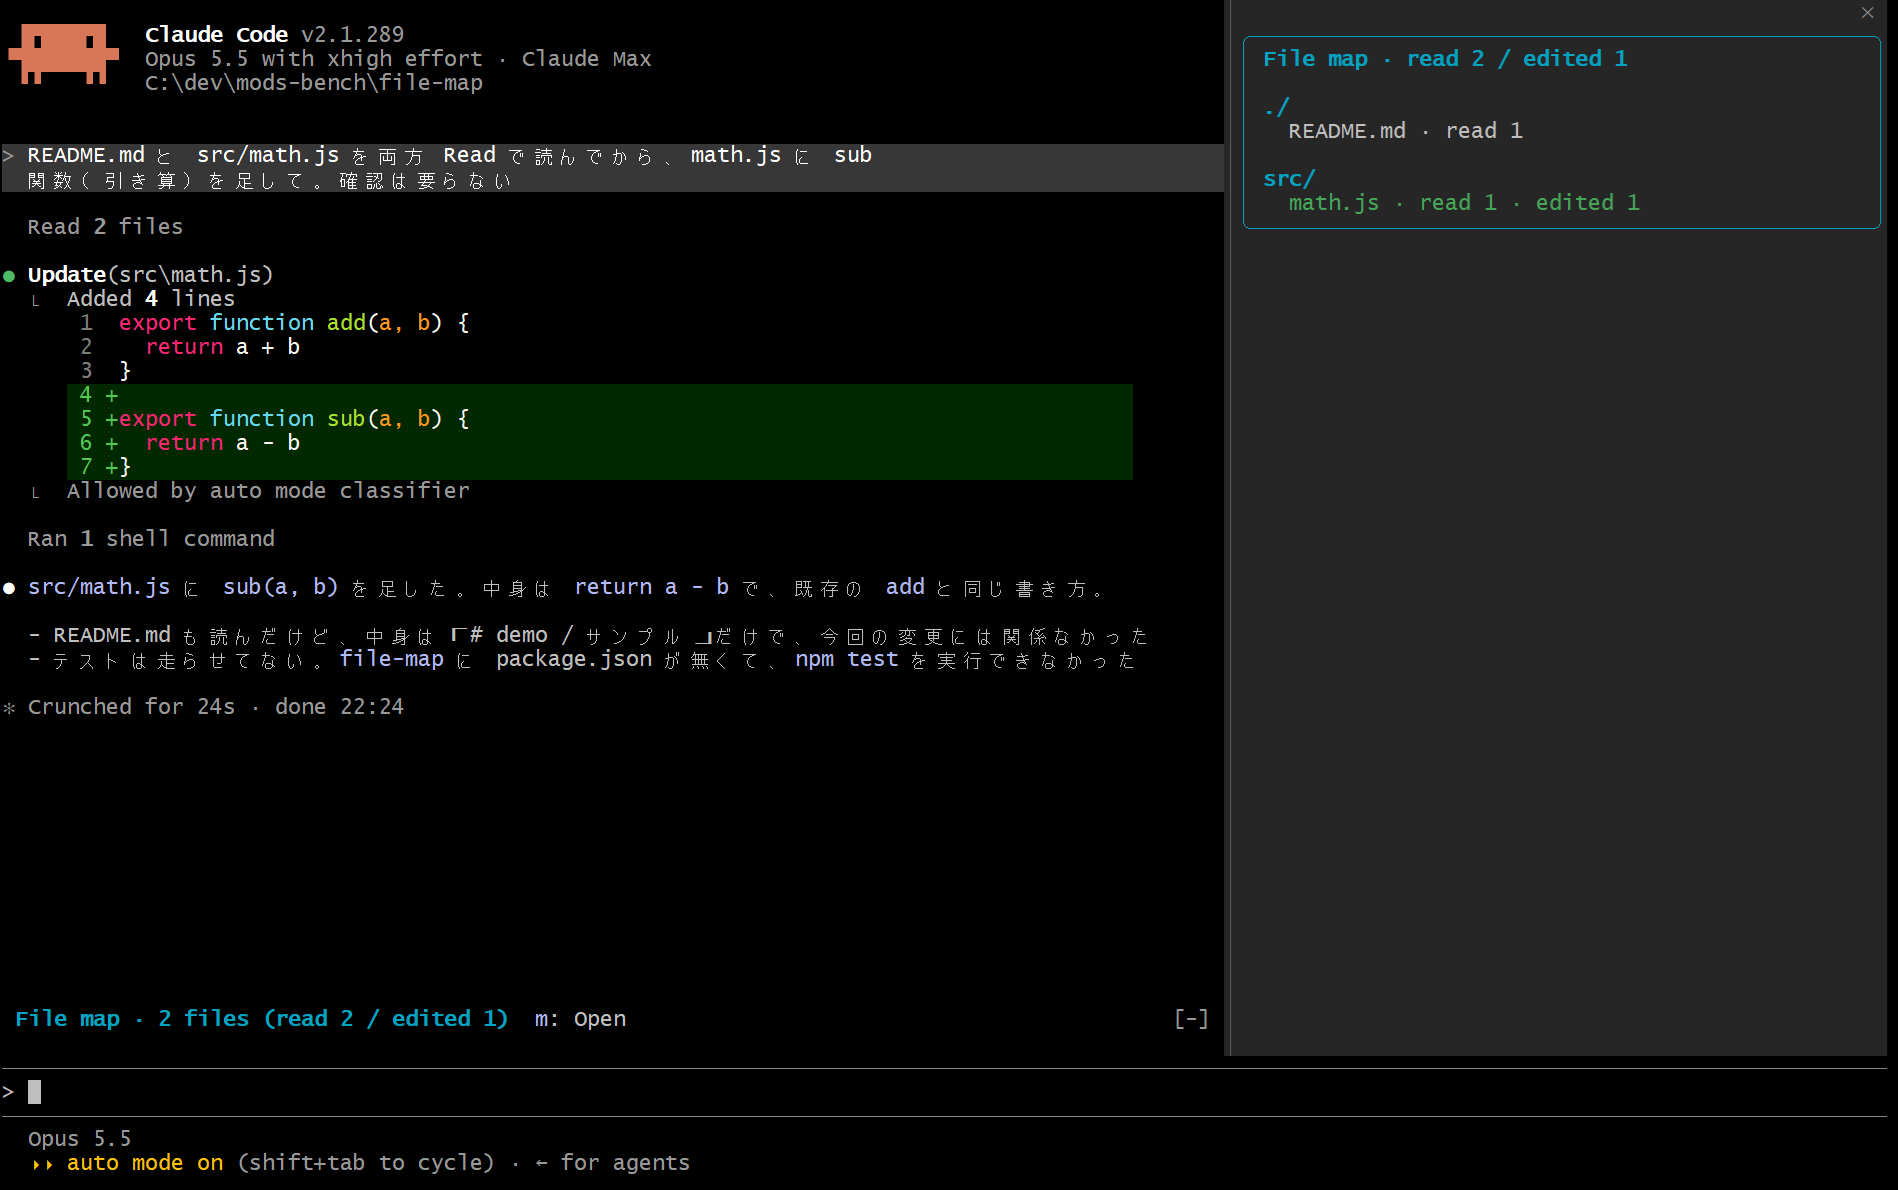Click the double-arrow auto mode icon

click(43, 1164)
